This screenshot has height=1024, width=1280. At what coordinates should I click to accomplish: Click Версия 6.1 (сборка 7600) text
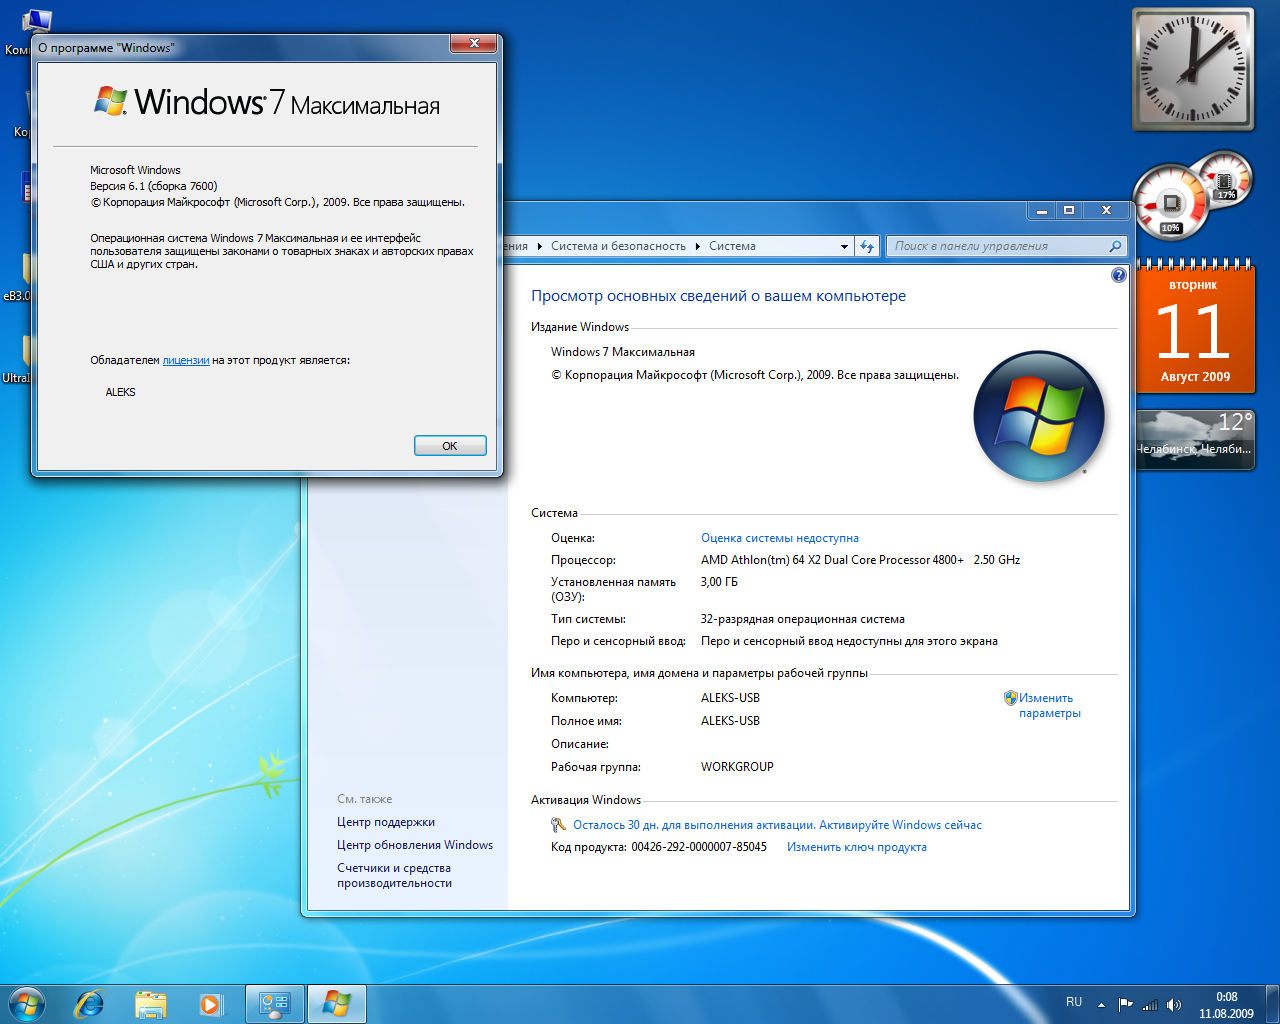pyautogui.click(x=154, y=186)
